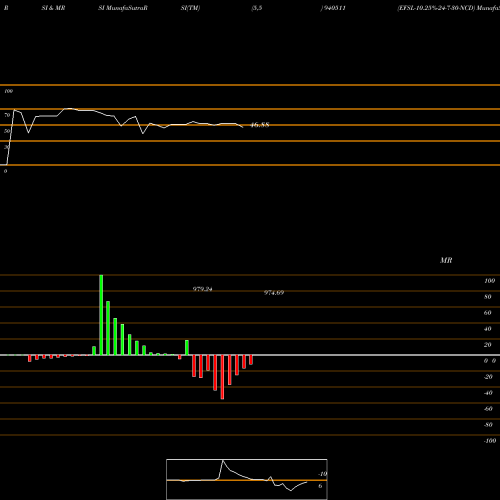This screenshot has height=500, width=500.
Task: Click the 70 label on the RSI axis
Action: coord(7,115)
